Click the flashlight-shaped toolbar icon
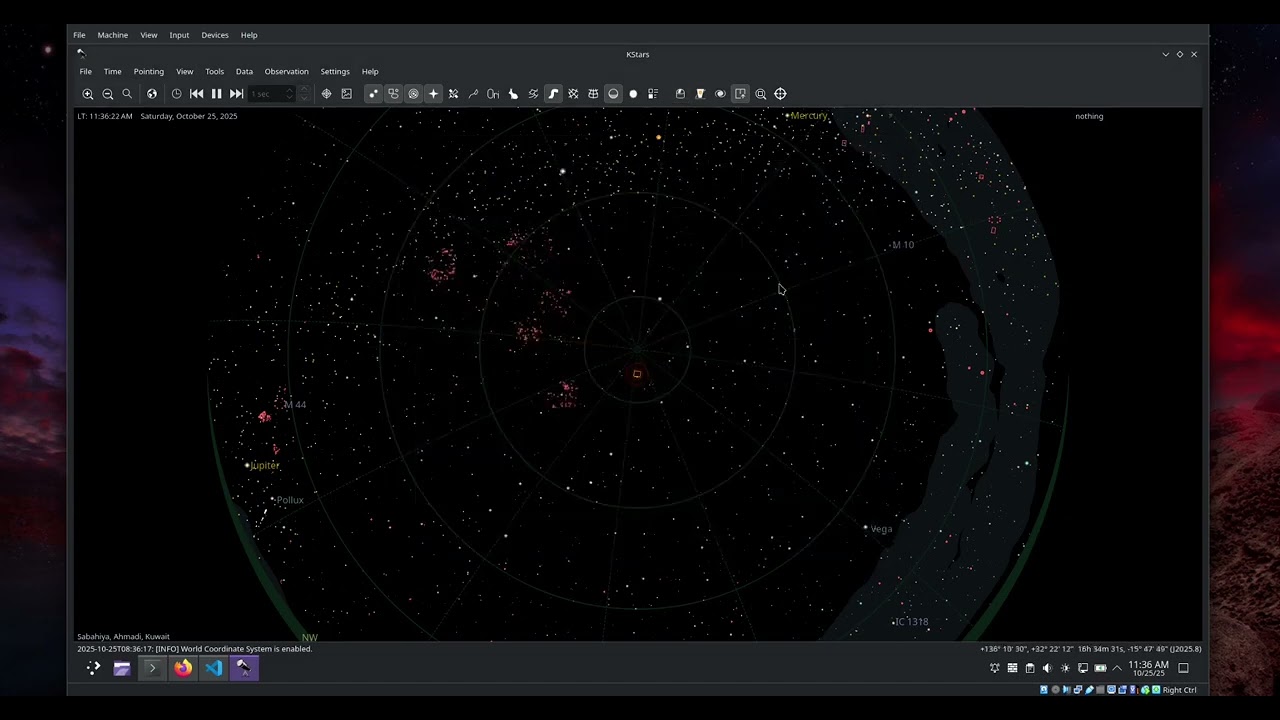 (x=700, y=94)
